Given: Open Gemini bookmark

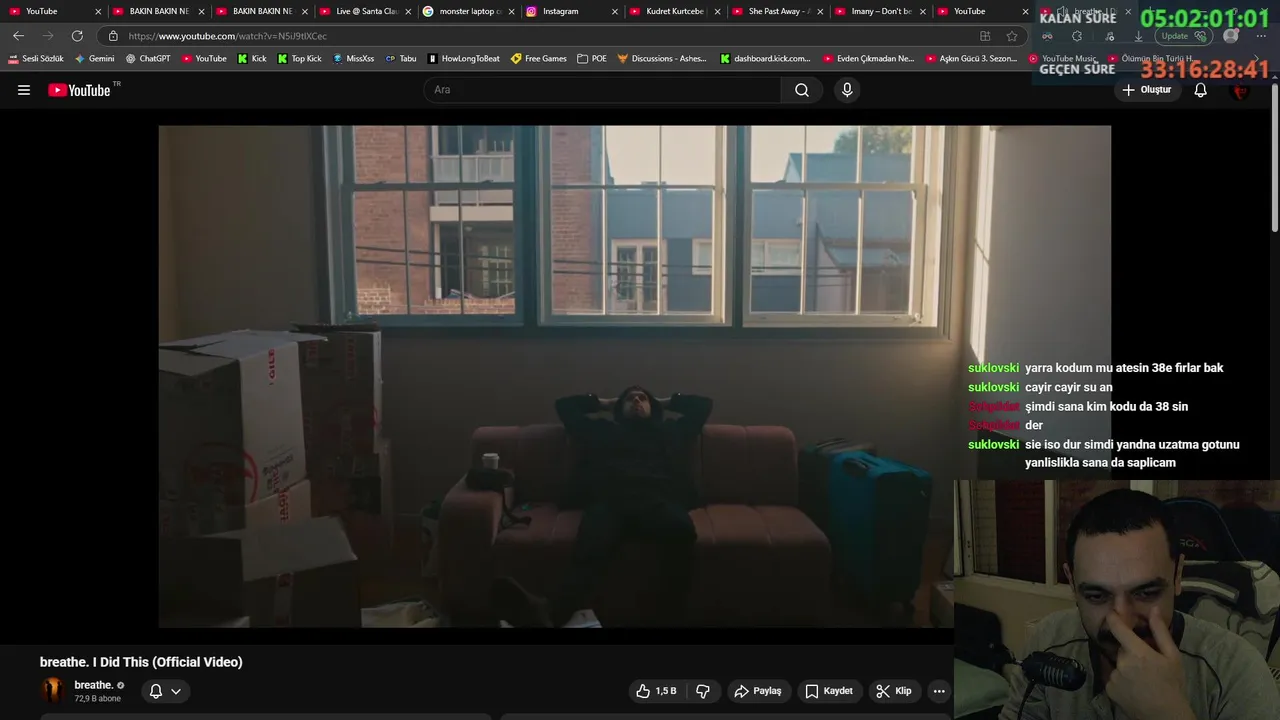Looking at the screenshot, I should point(95,59).
